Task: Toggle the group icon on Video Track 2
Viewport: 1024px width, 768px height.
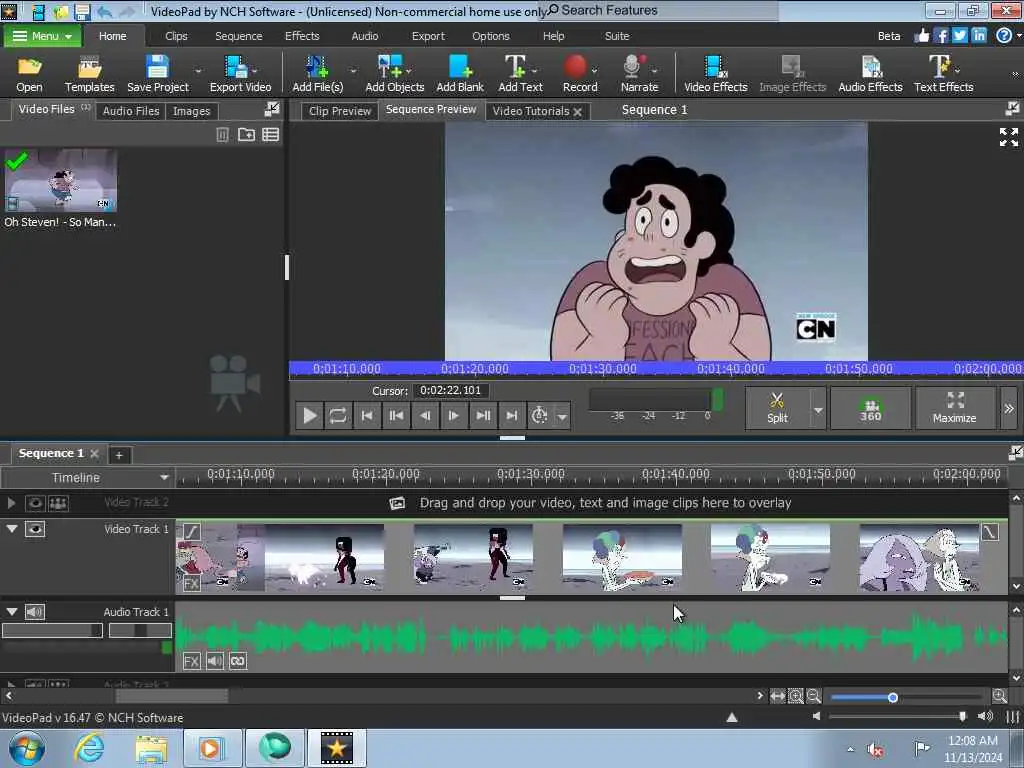Action: click(58, 503)
